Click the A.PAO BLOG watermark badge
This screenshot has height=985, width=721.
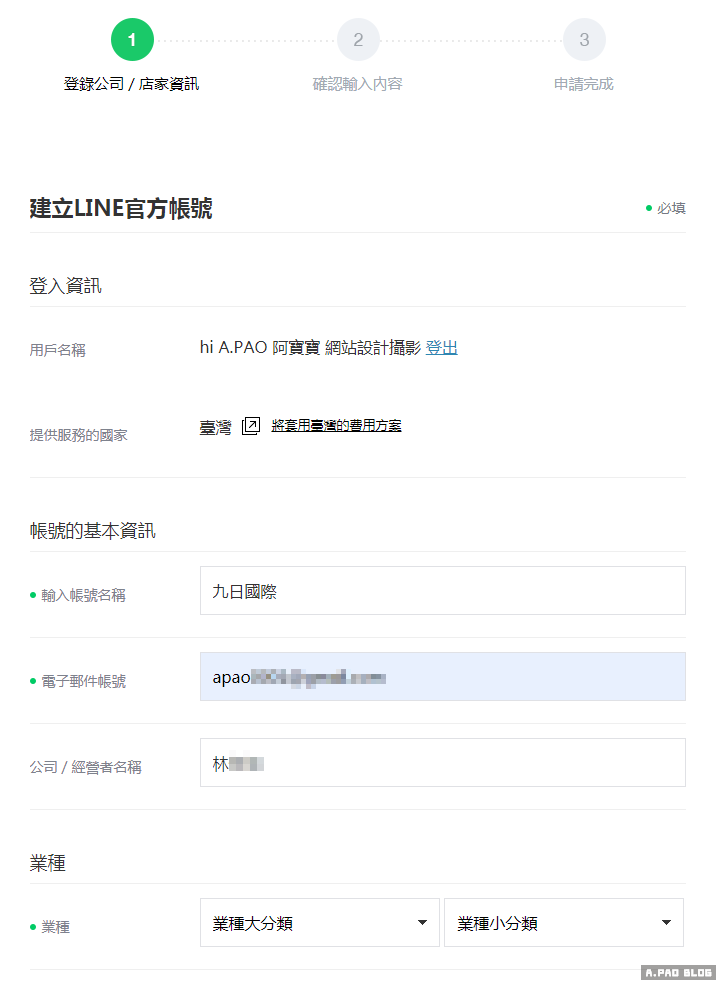(677, 973)
